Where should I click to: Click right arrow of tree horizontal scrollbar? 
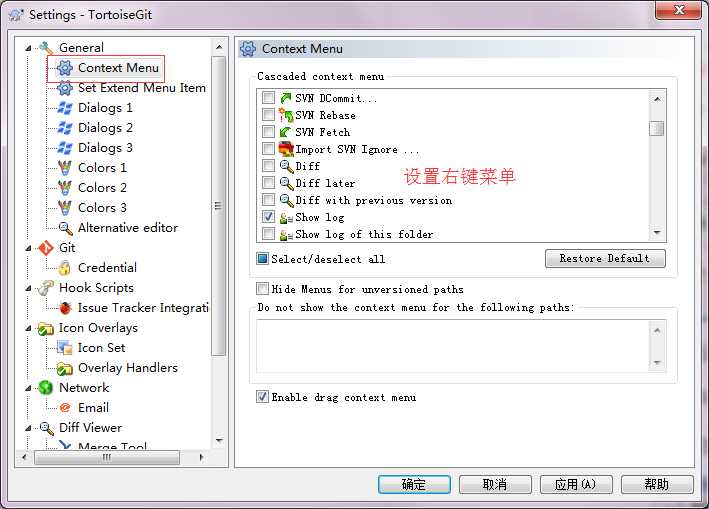[x=202, y=457]
